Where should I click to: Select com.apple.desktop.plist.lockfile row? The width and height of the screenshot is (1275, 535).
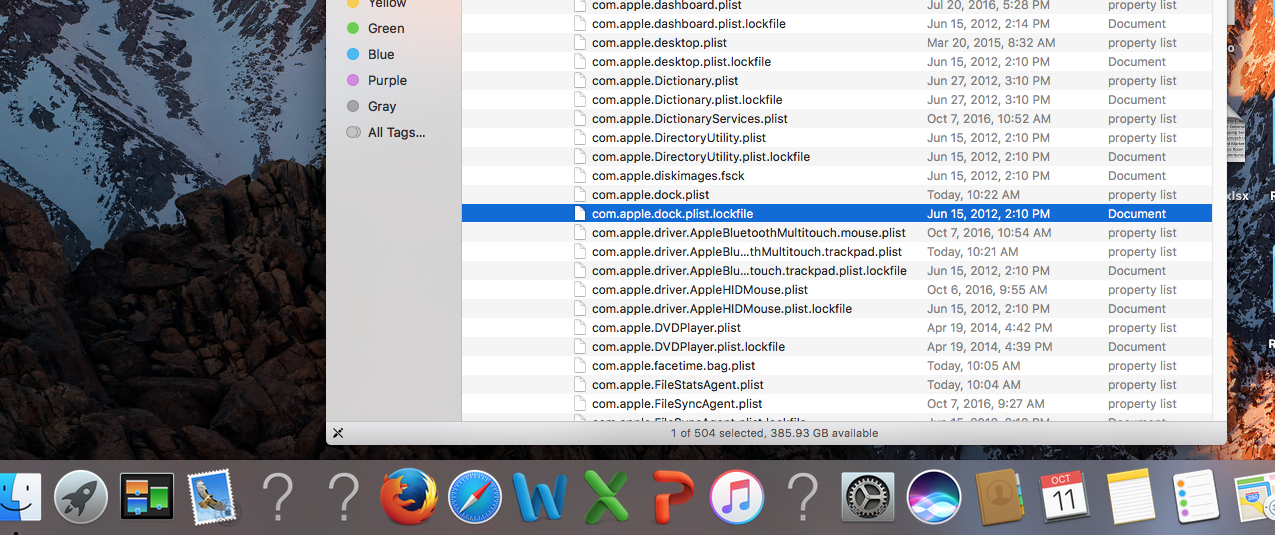(836, 62)
